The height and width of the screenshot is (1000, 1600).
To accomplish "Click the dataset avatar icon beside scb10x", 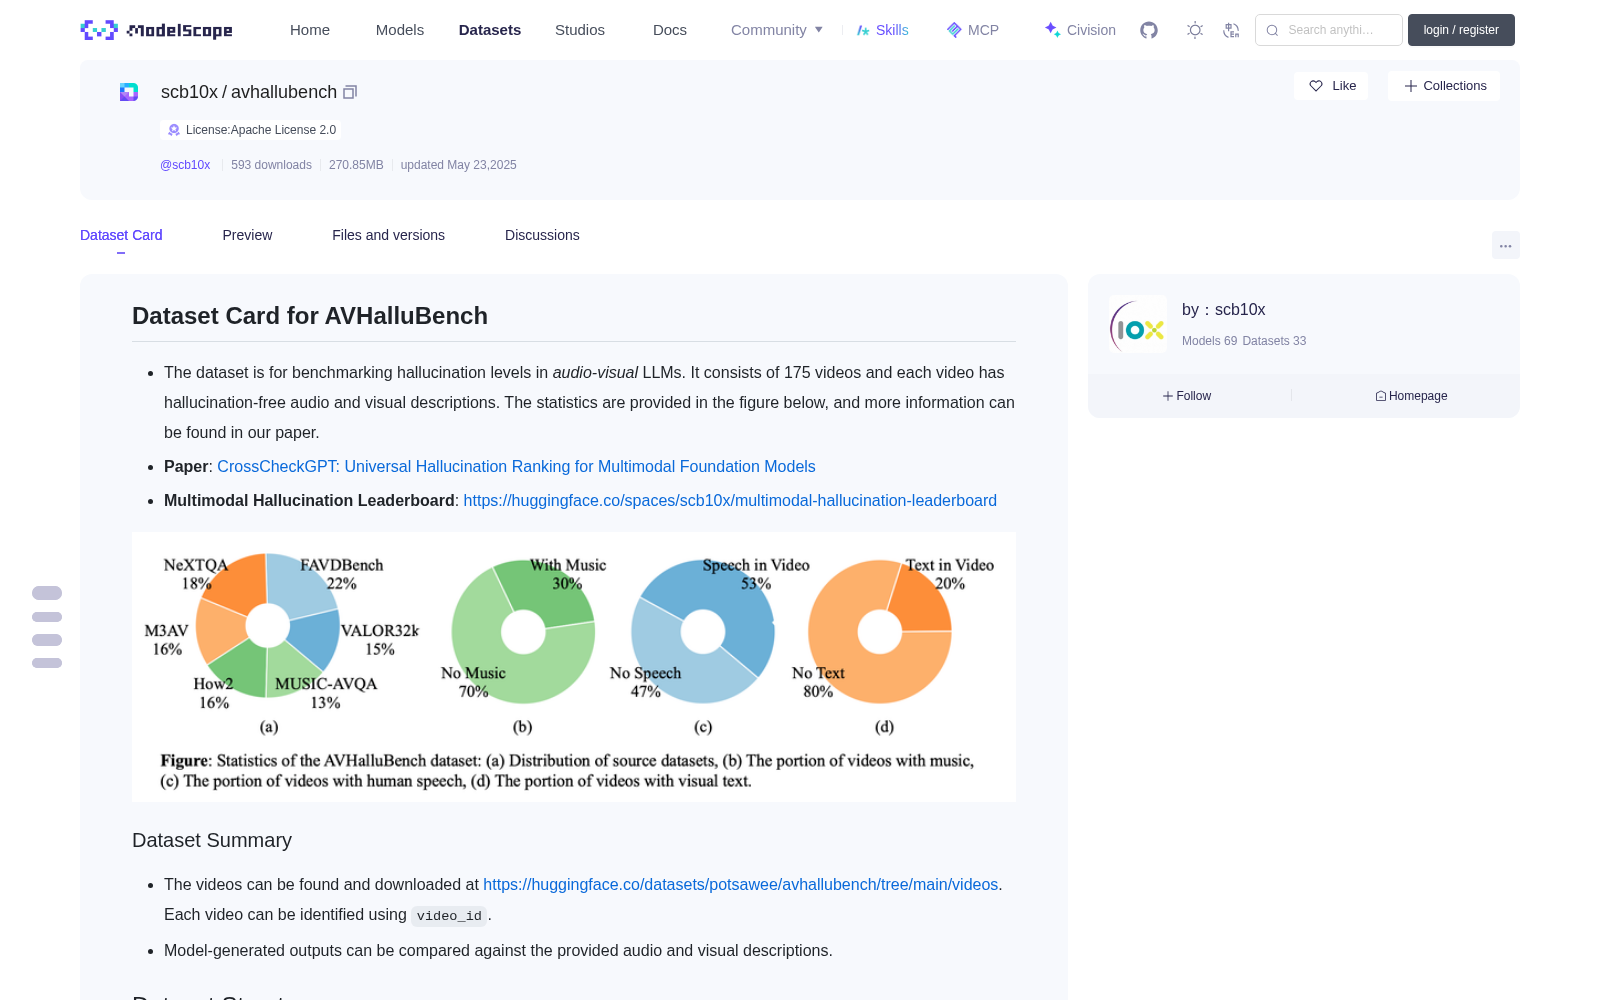I will [x=129, y=92].
